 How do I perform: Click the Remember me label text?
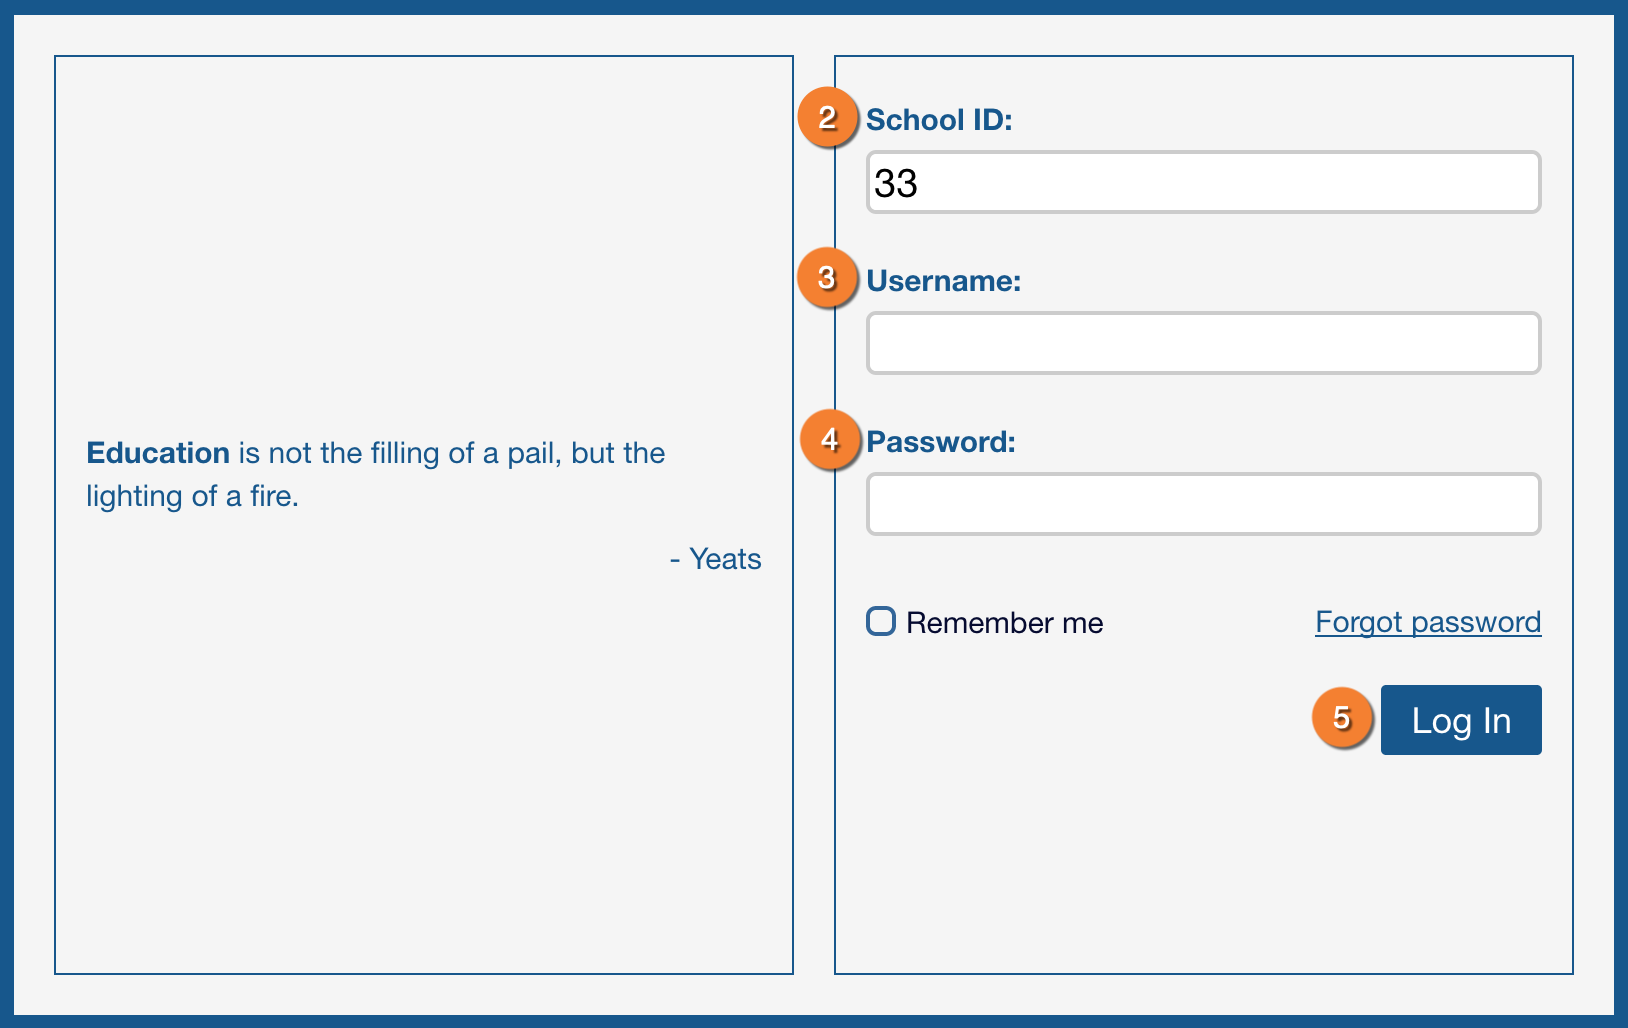[x=1004, y=623]
